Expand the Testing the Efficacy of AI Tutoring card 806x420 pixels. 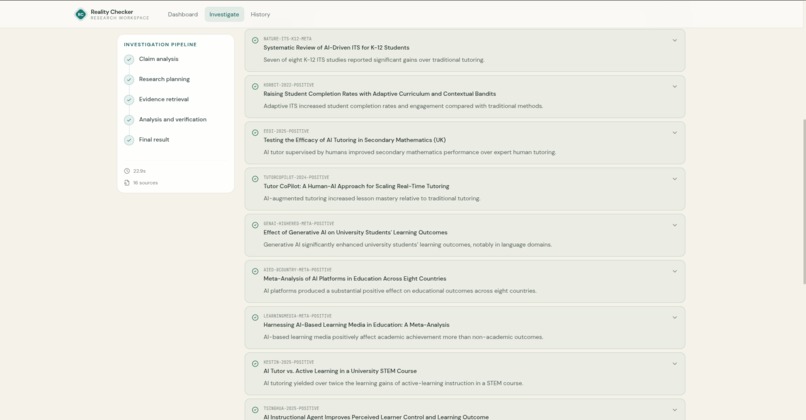(674, 133)
